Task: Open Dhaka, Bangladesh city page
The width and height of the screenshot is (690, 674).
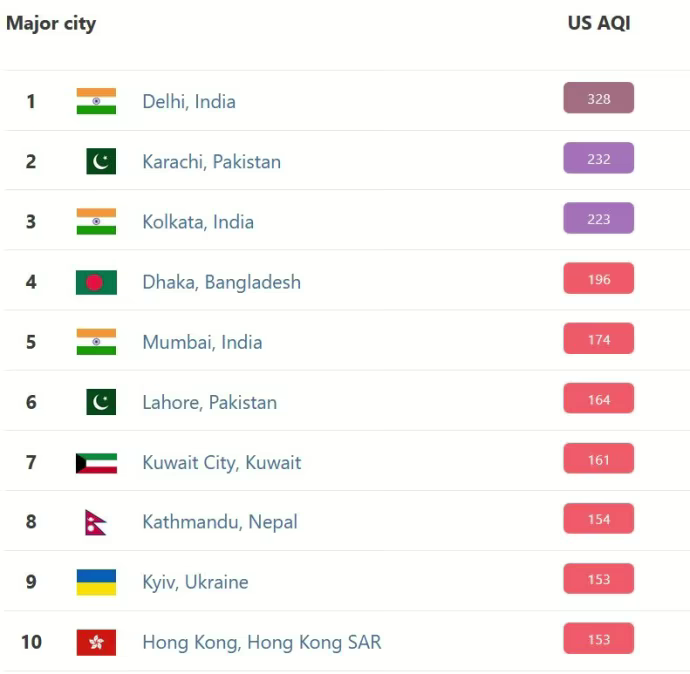Action: 221,282
